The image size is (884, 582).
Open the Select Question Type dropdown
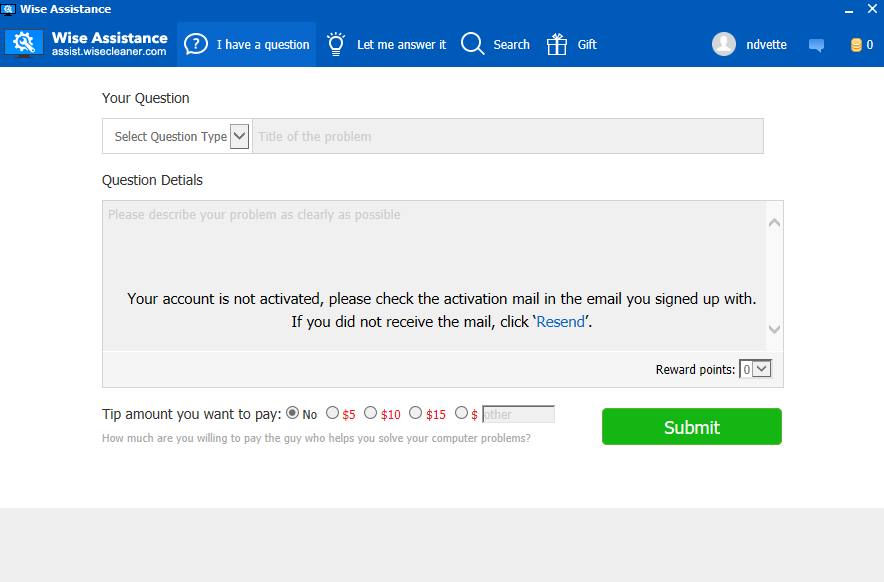click(176, 136)
